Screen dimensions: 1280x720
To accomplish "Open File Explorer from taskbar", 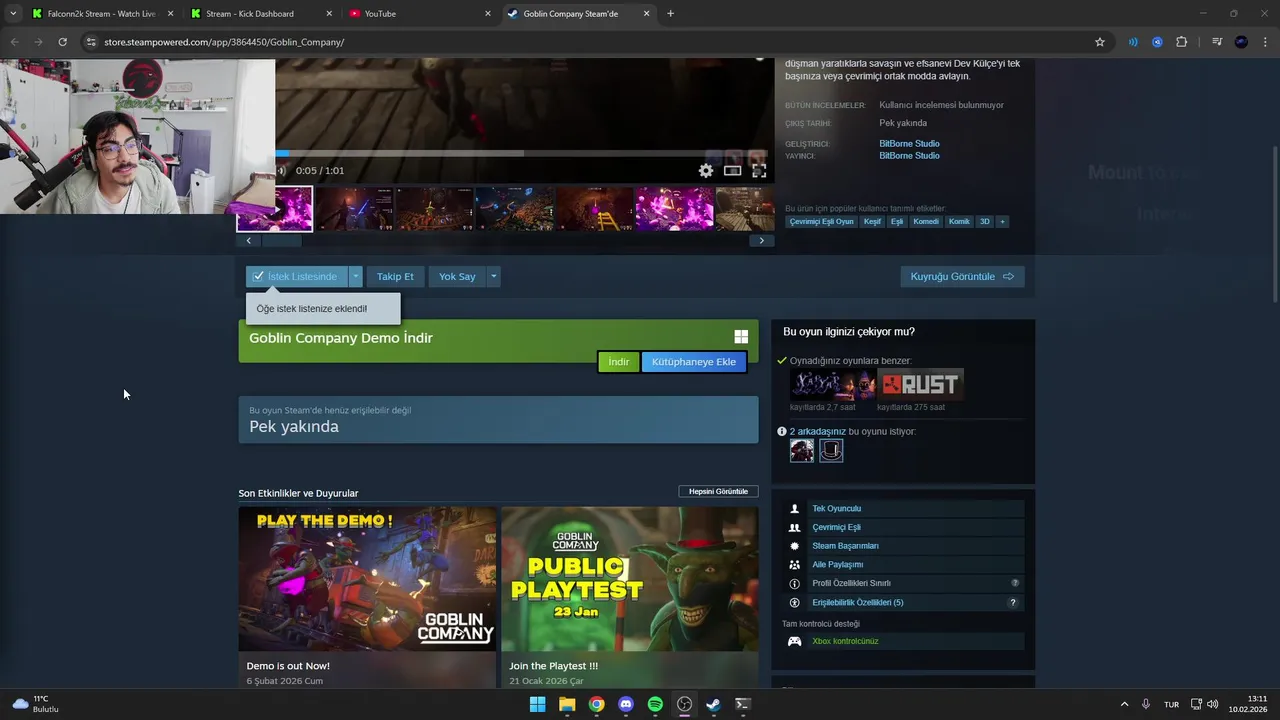I will click(x=567, y=704).
